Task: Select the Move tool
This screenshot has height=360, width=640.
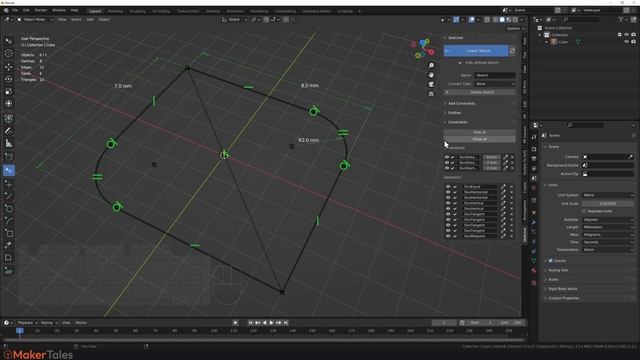Action: [9, 67]
